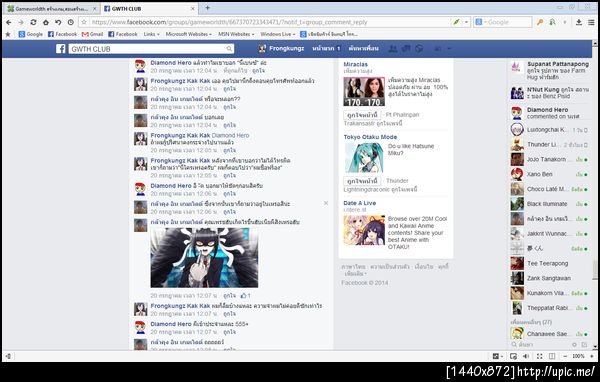Open privacy shortcuts lock icon
Viewport: 600px width, 382px height.
(438, 49)
